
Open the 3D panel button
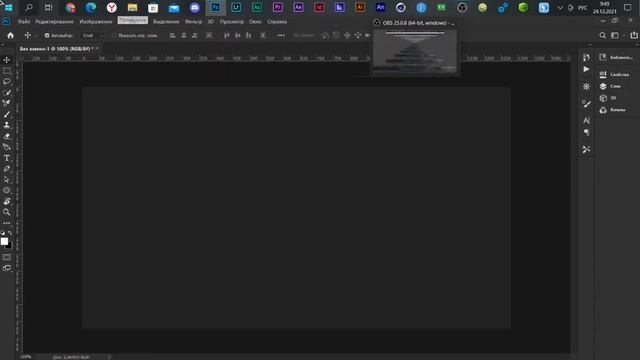pyautogui.click(x=608, y=98)
